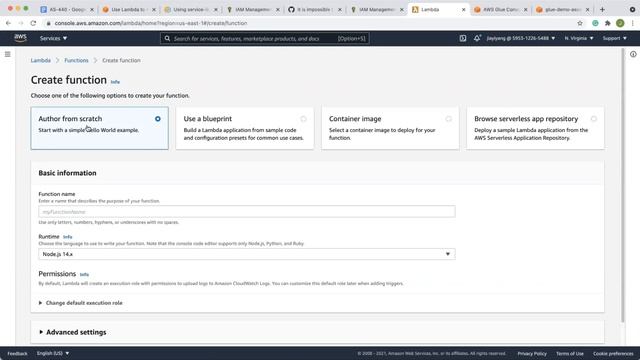This screenshot has height=360, width=640.
Task: Click the browser URL address bar
Action: pos(310,23)
